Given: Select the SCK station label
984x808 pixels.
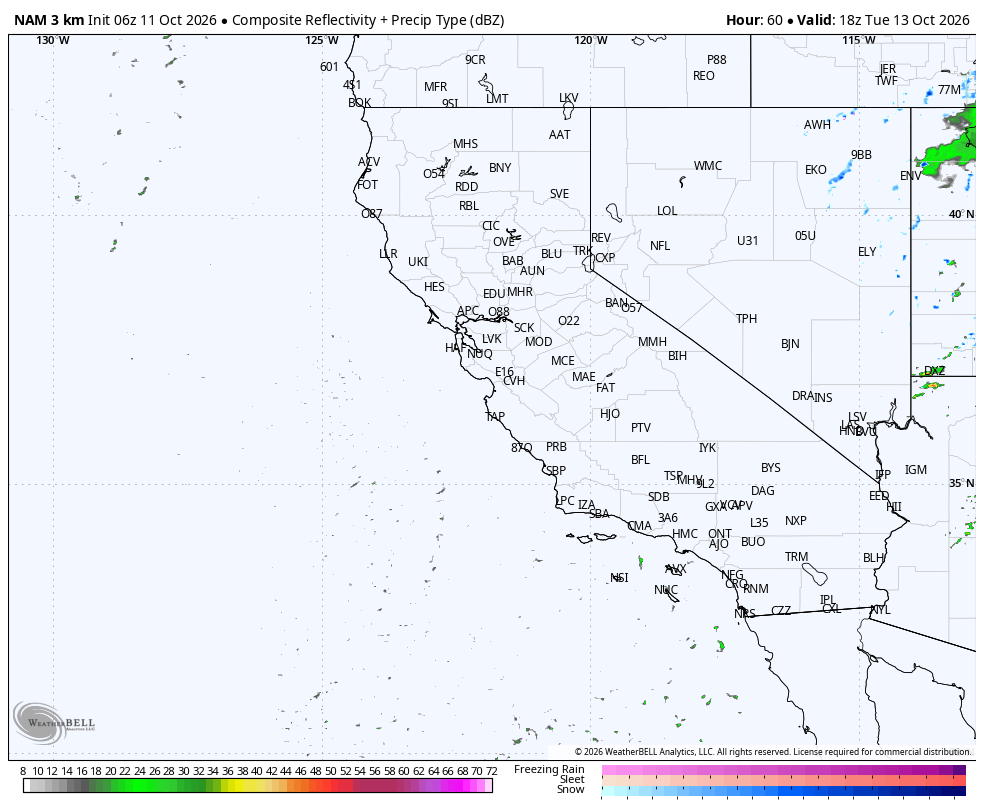Looking at the screenshot, I should [524, 328].
